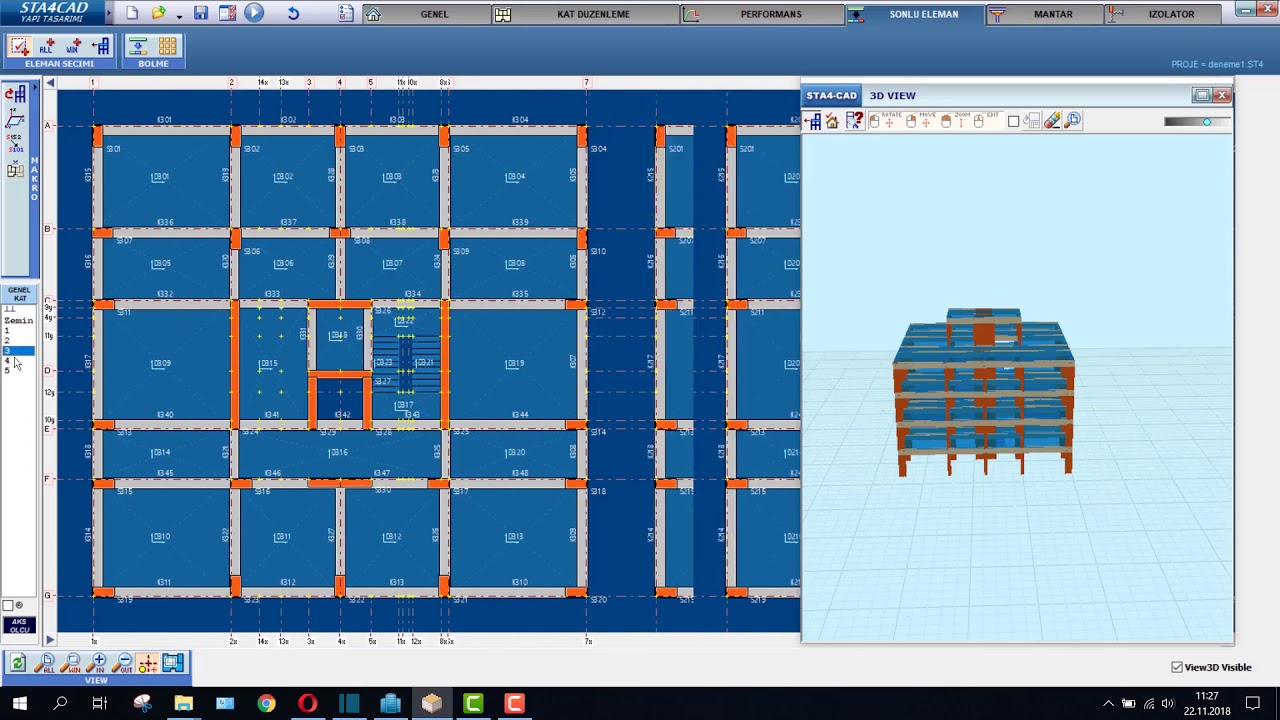
Task: Click the 3D VIEW frame icon
Action: (813, 121)
